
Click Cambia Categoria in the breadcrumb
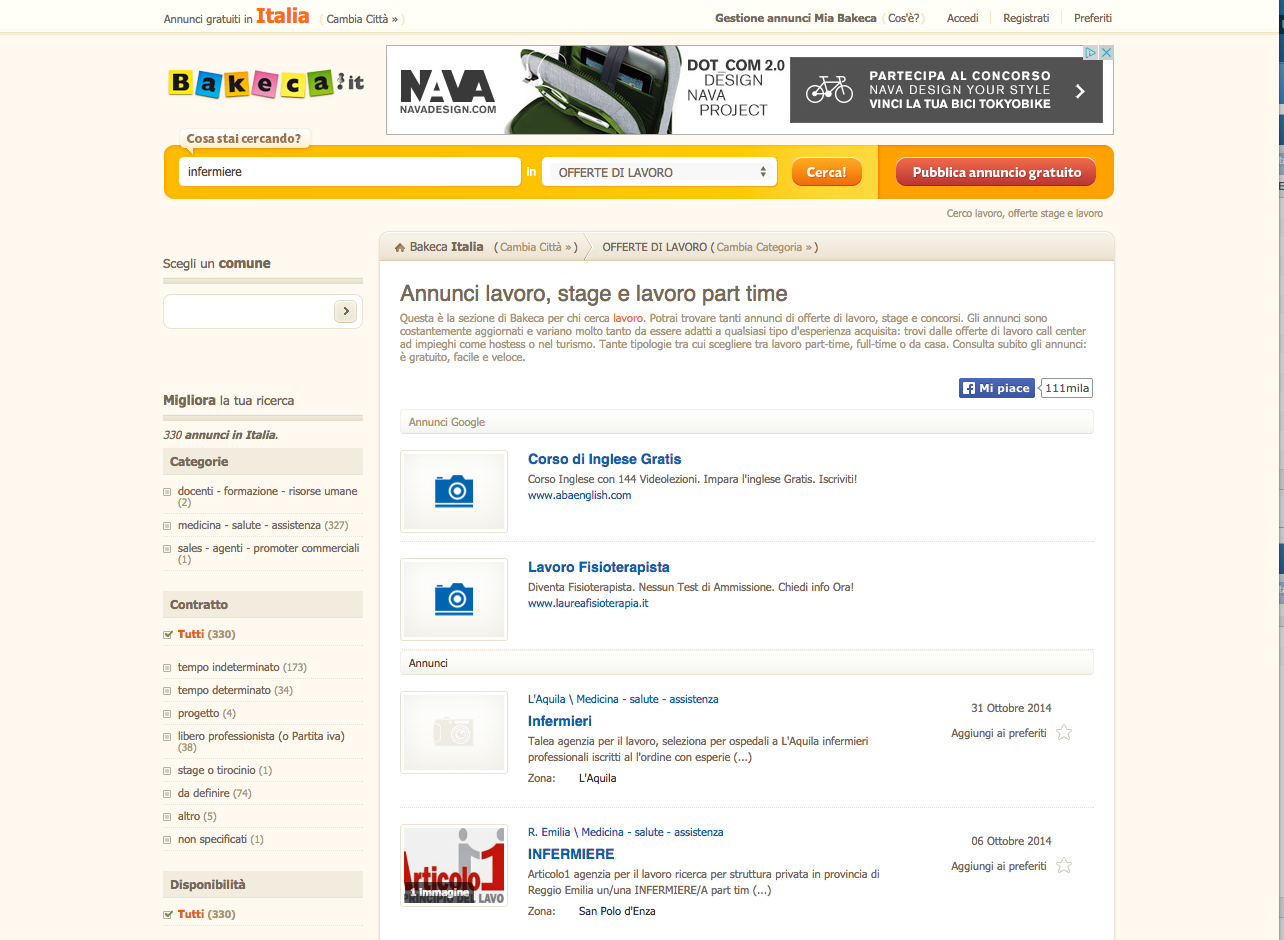(764, 246)
